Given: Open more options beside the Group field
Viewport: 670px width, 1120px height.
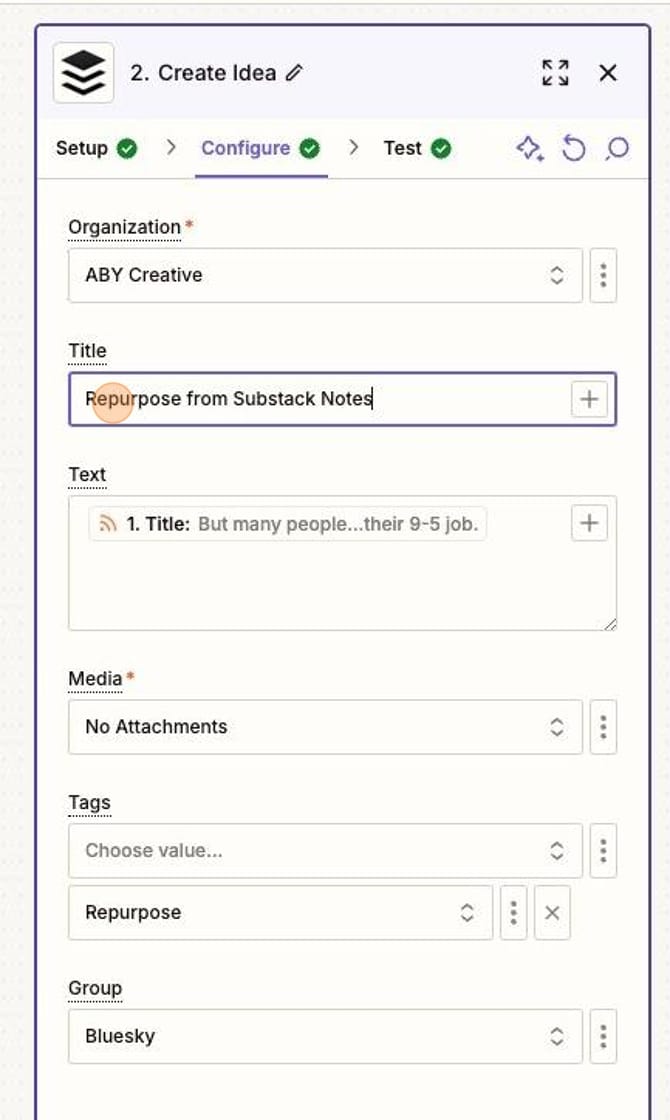Looking at the screenshot, I should point(604,1036).
